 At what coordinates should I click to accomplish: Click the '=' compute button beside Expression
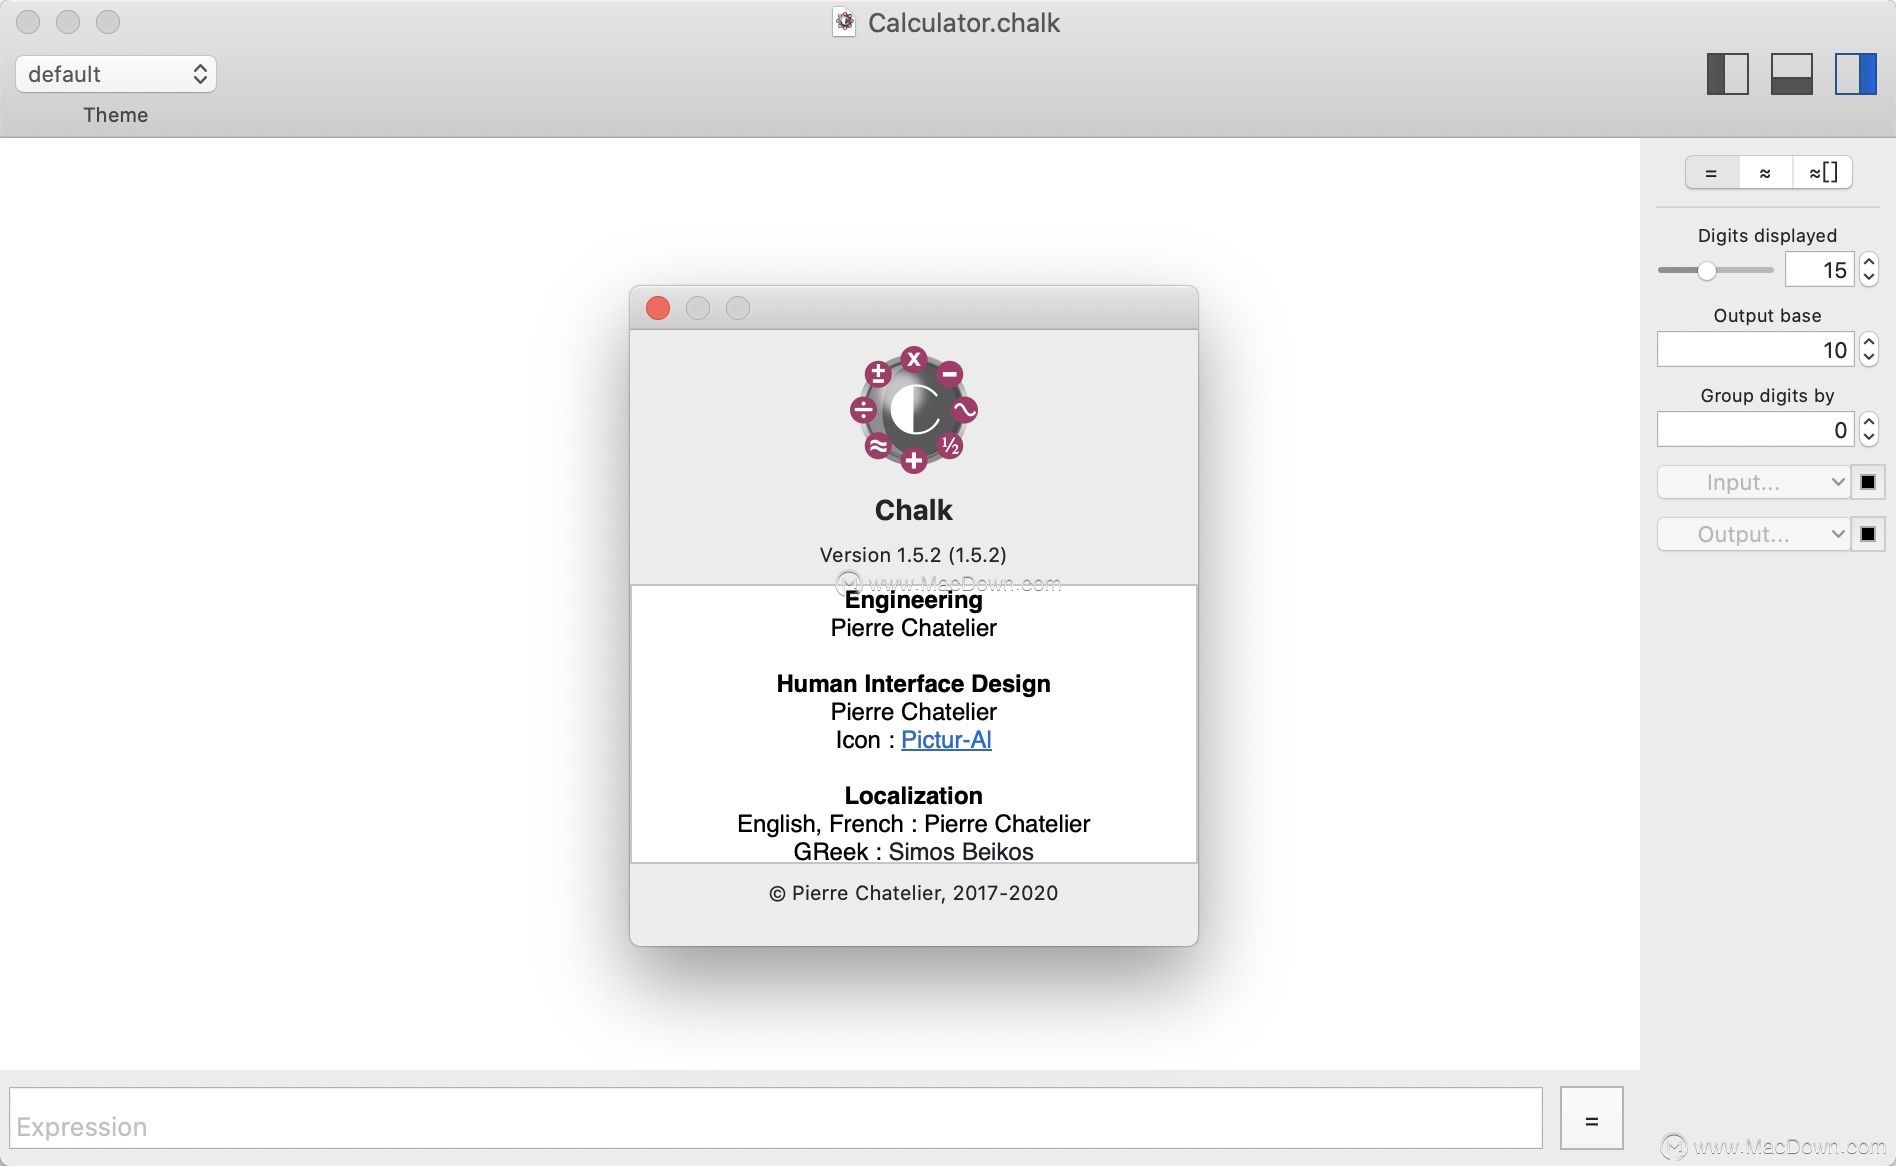point(1591,1118)
